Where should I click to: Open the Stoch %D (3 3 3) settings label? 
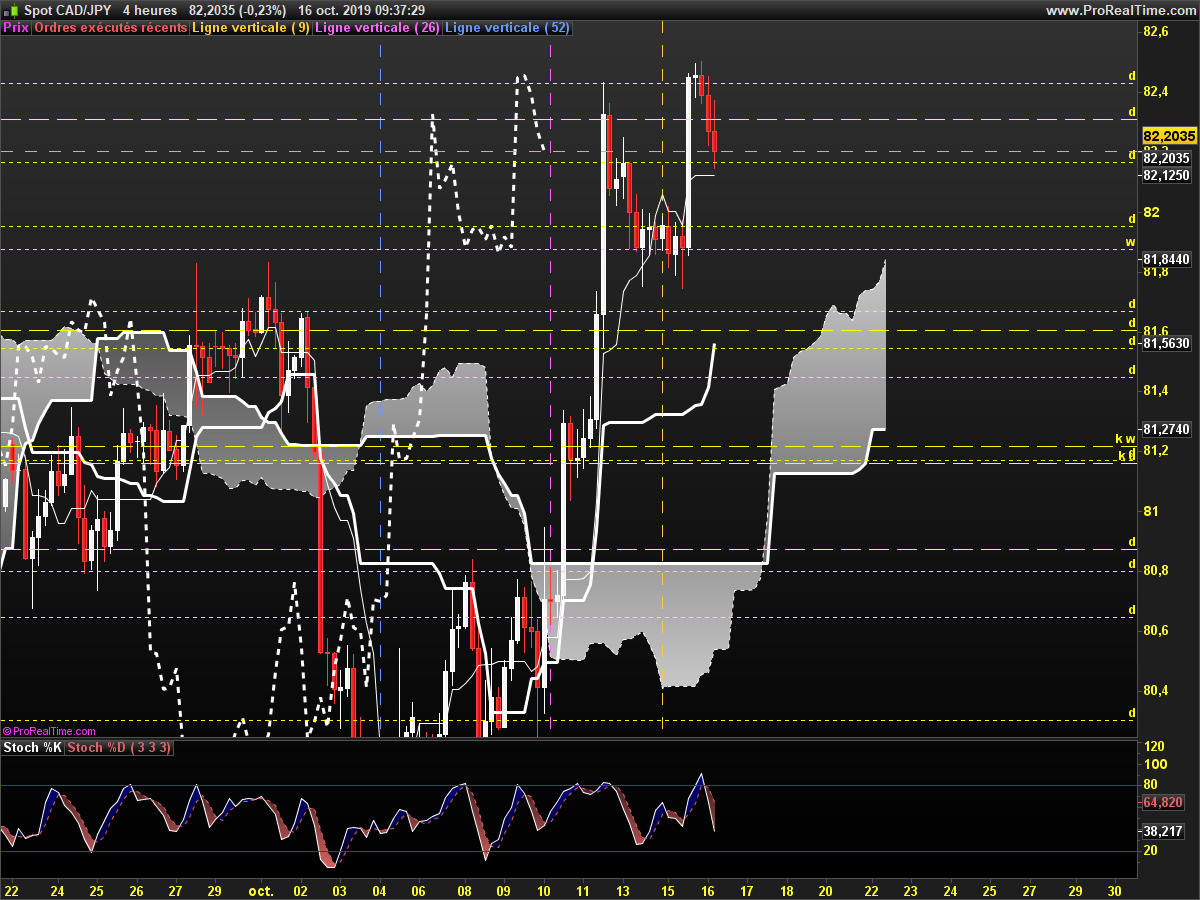tap(119, 748)
